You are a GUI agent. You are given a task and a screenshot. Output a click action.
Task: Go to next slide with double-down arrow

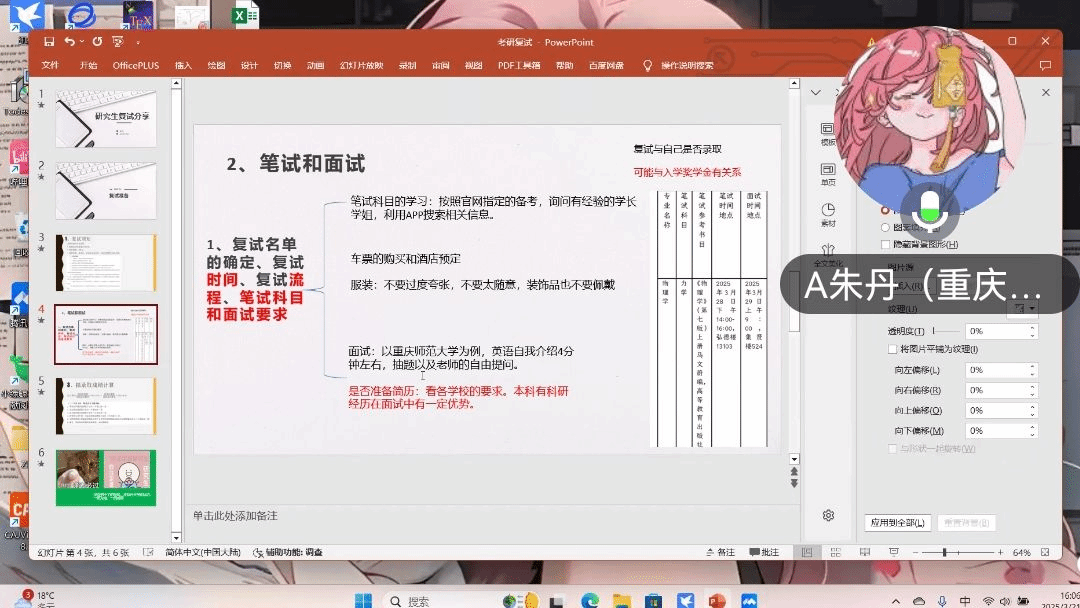click(x=794, y=483)
